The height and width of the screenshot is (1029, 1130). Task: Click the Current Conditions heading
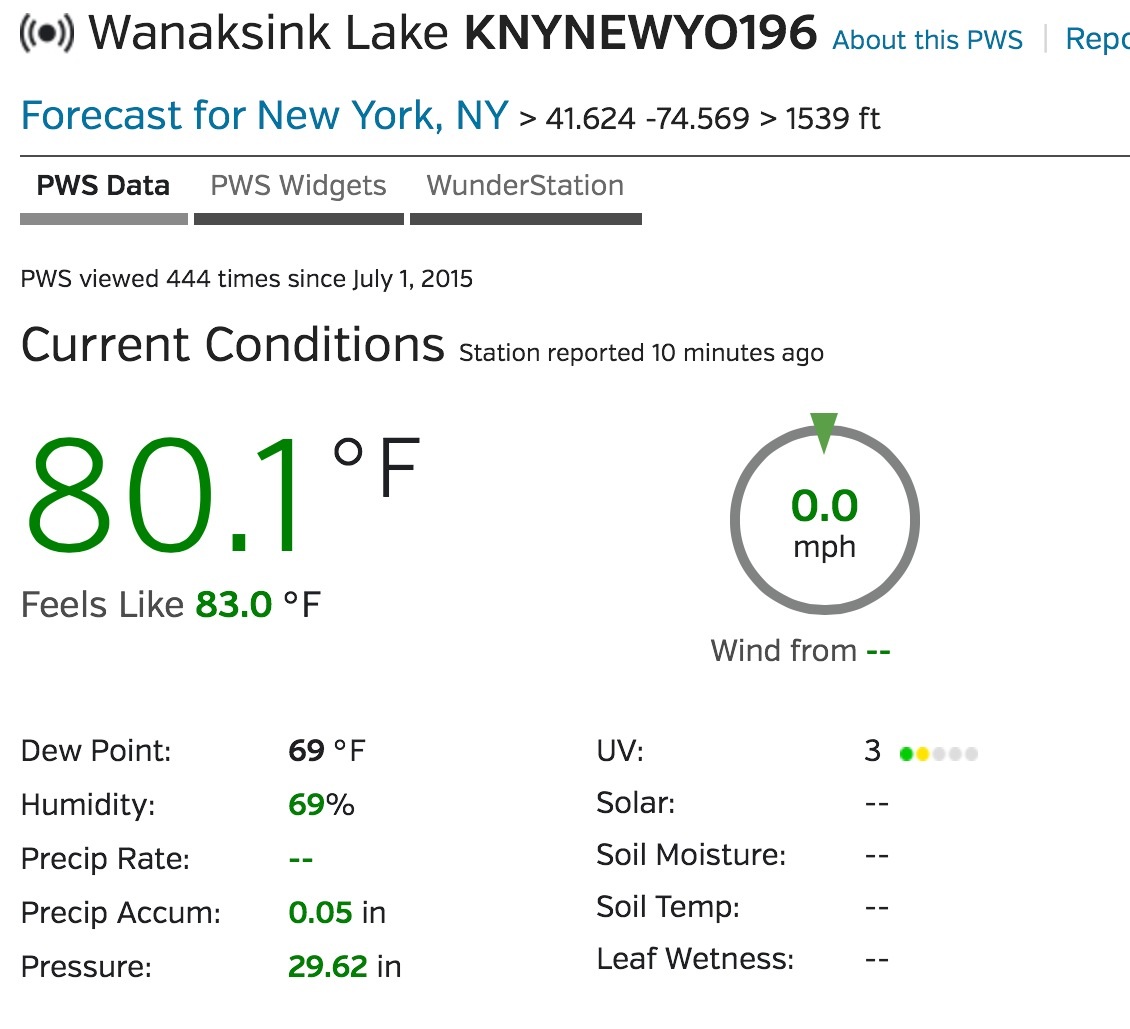click(x=232, y=346)
